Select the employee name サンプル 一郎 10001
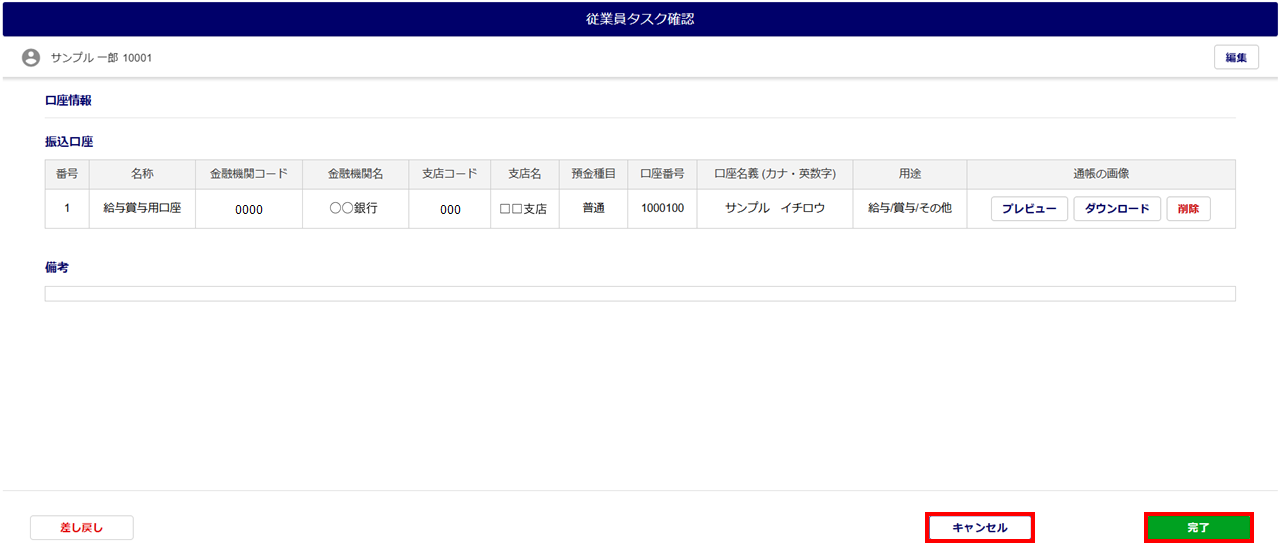The height and width of the screenshot is (556, 1280). coord(101,58)
